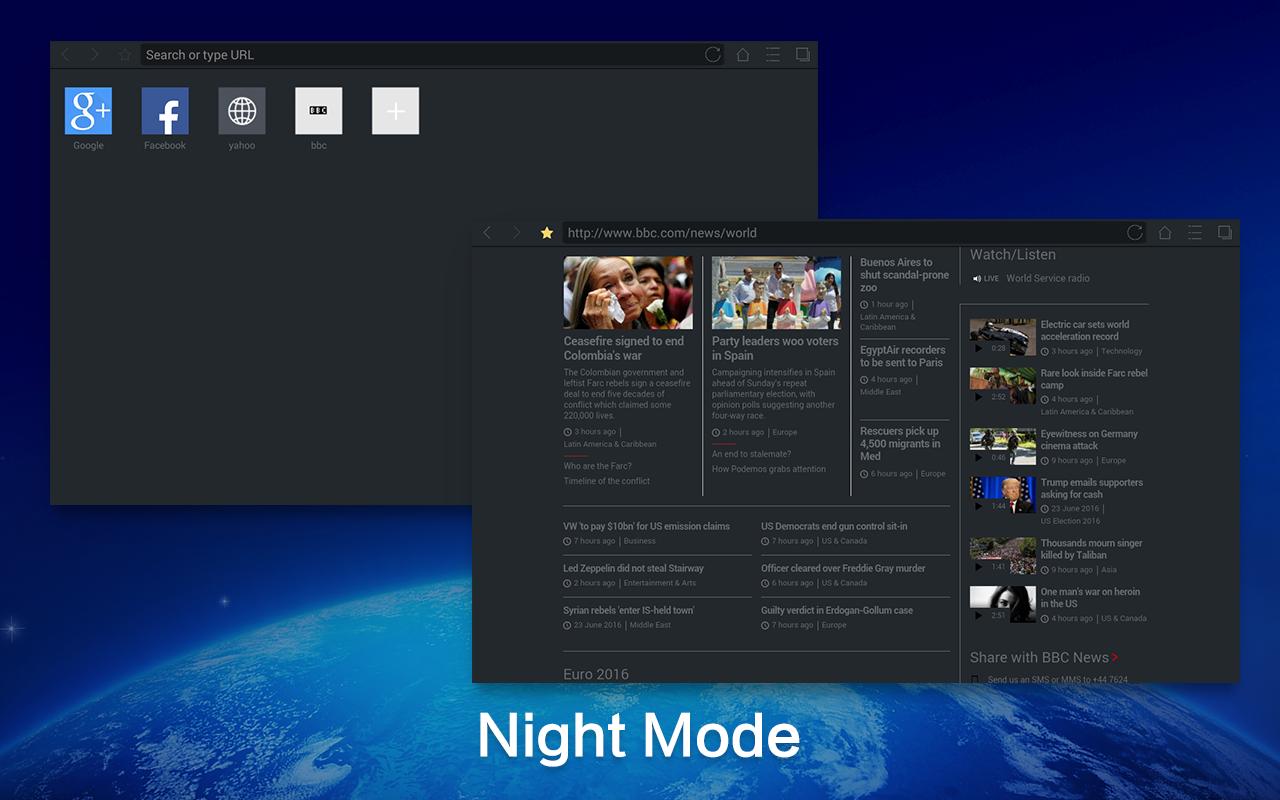
Task: Open 'Electric car sets world acceleration record' headline
Action: tap(1085, 330)
